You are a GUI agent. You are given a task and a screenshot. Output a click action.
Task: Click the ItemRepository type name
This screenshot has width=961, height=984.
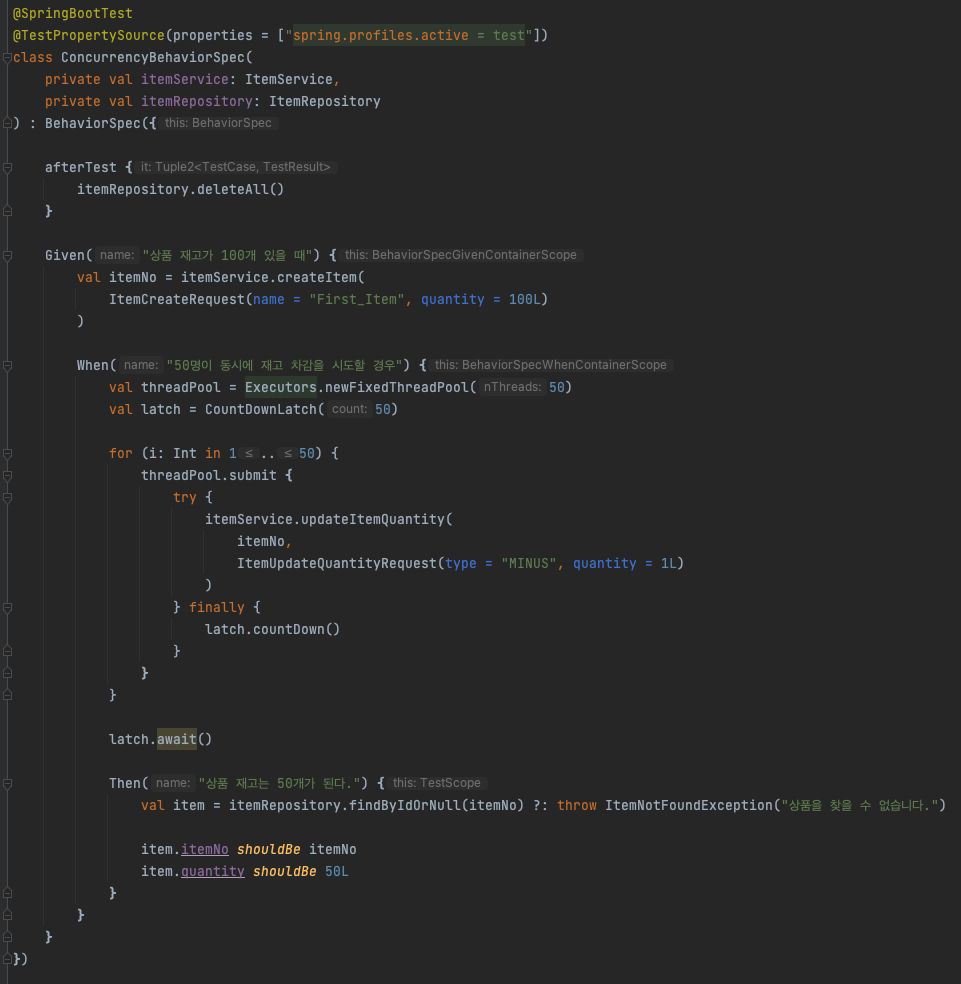325,101
